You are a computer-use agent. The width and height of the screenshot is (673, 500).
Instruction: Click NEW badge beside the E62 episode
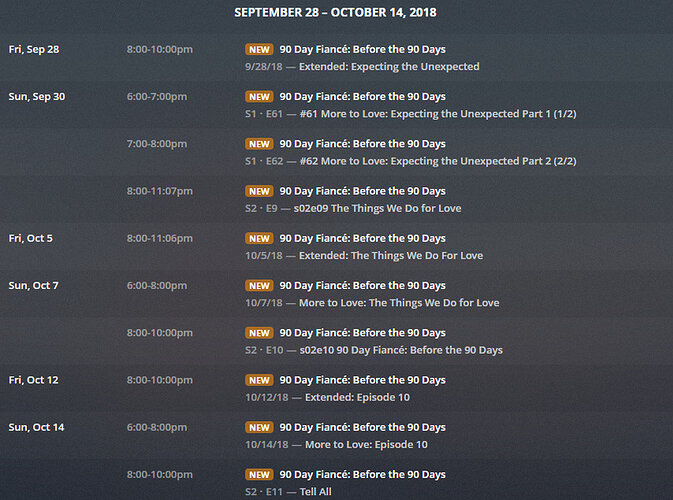(259, 144)
